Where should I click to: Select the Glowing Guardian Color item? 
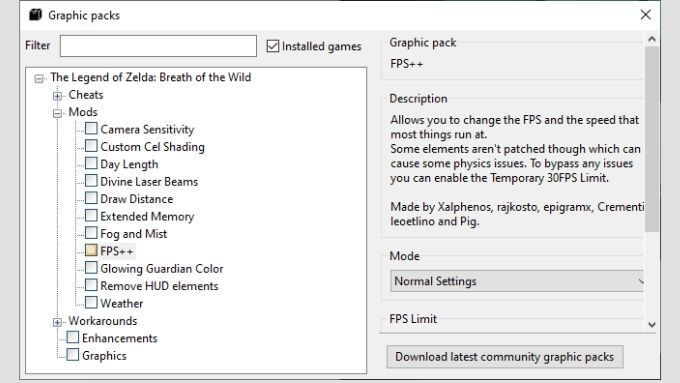pos(162,268)
